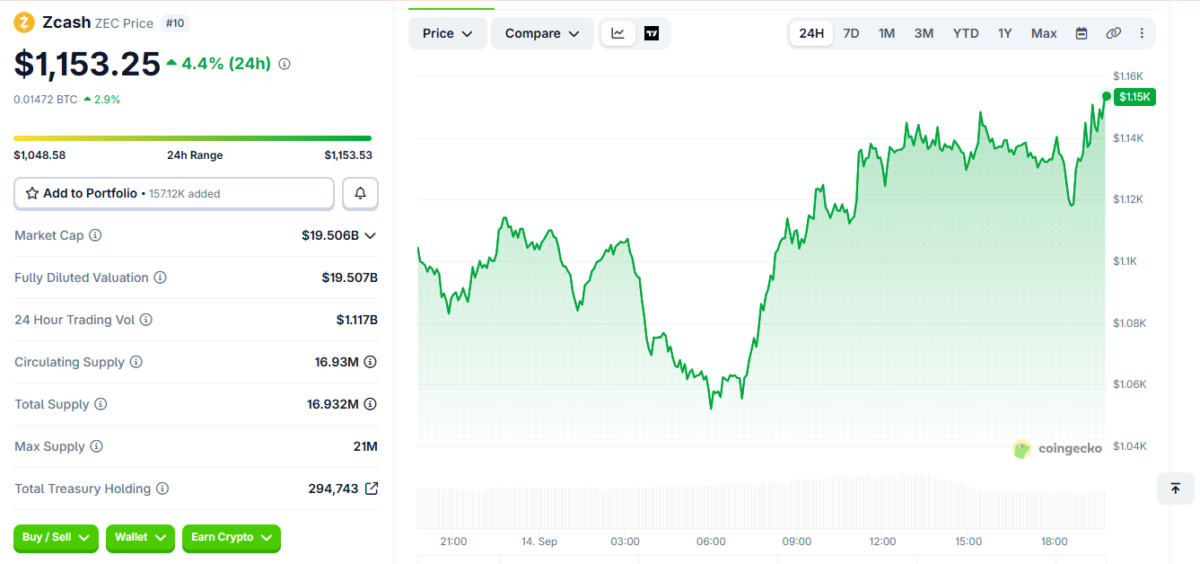Open the Wallet dropdown
1200x564 pixels.
tap(140, 538)
